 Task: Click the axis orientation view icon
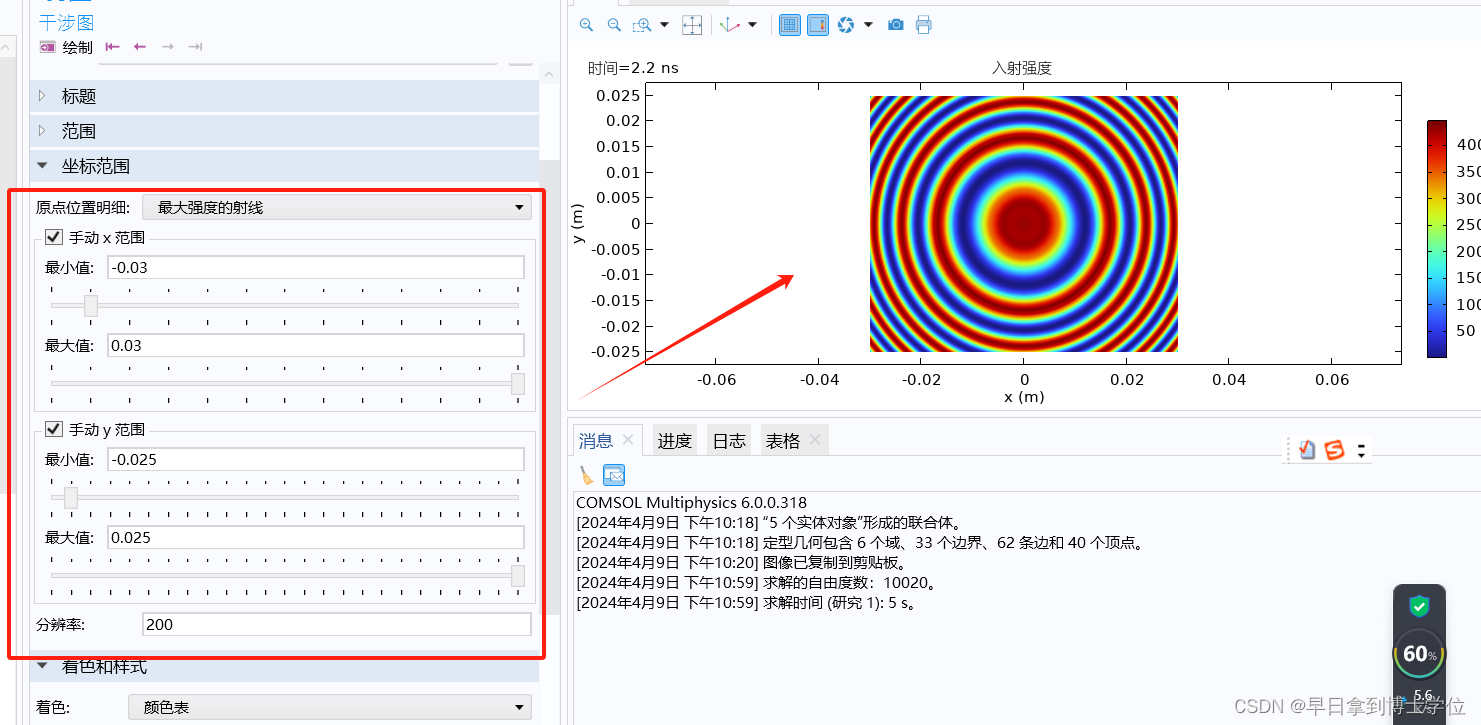pos(730,25)
